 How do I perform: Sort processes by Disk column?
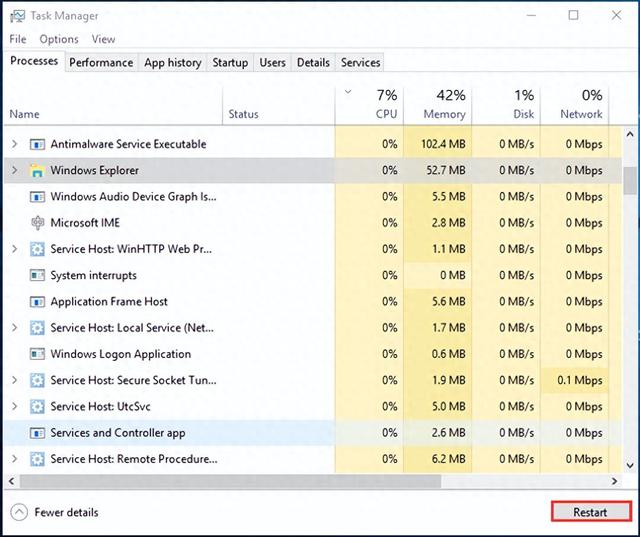click(x=506, y=106)
